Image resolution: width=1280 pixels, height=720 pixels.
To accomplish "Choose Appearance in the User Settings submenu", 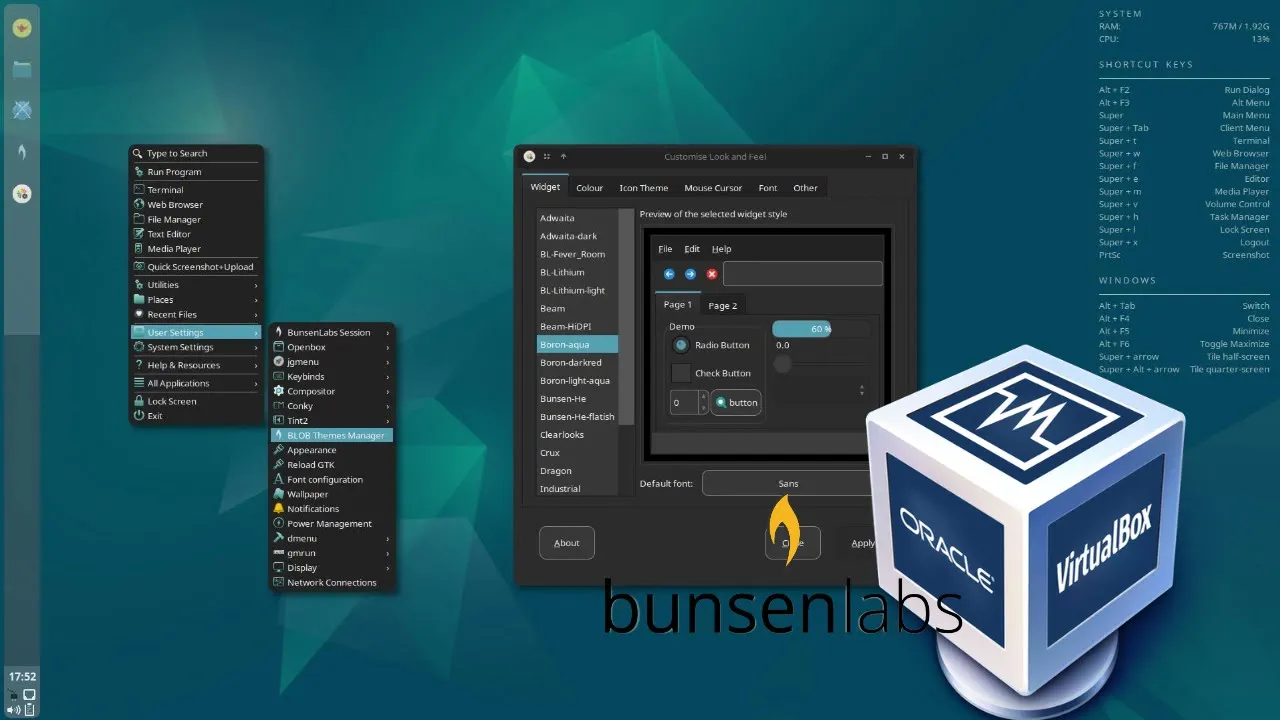I will tap(332, 450).
